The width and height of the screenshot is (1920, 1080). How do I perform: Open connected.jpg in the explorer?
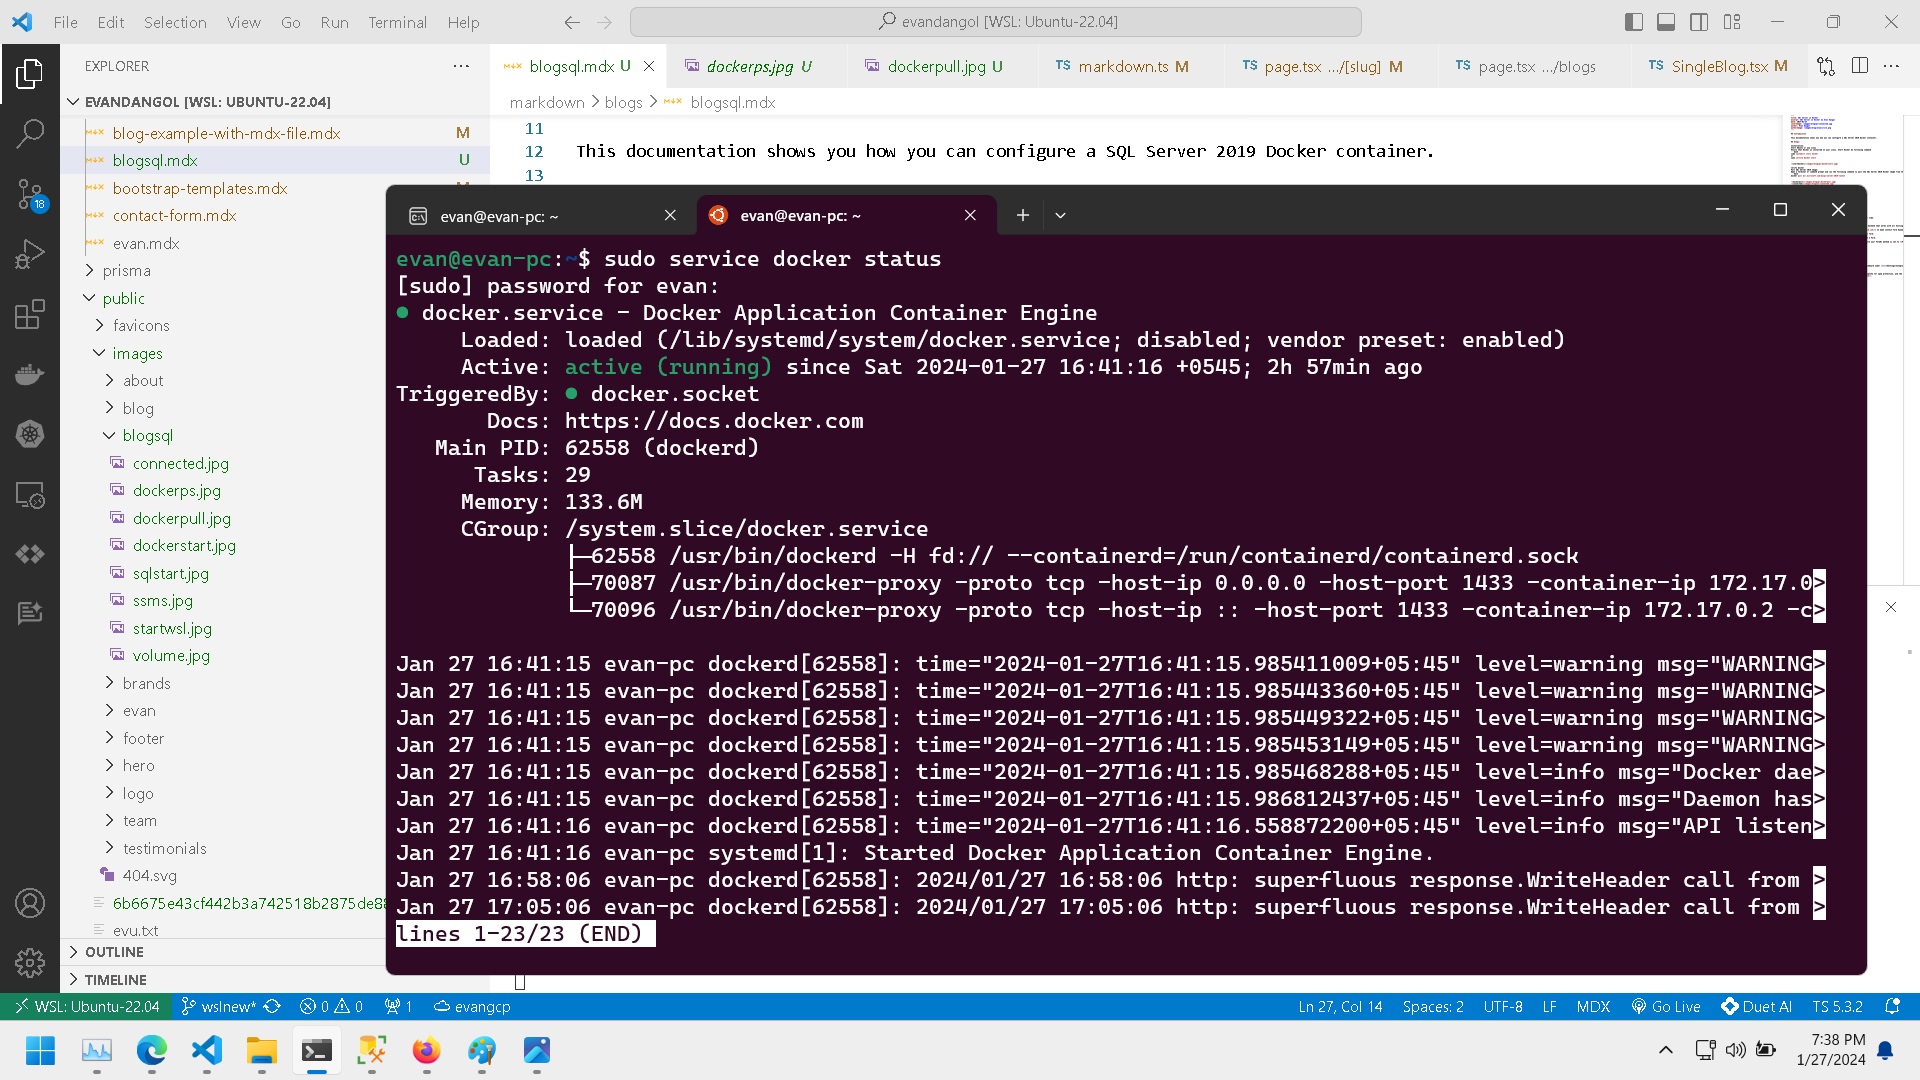click(x=180, y=464)
